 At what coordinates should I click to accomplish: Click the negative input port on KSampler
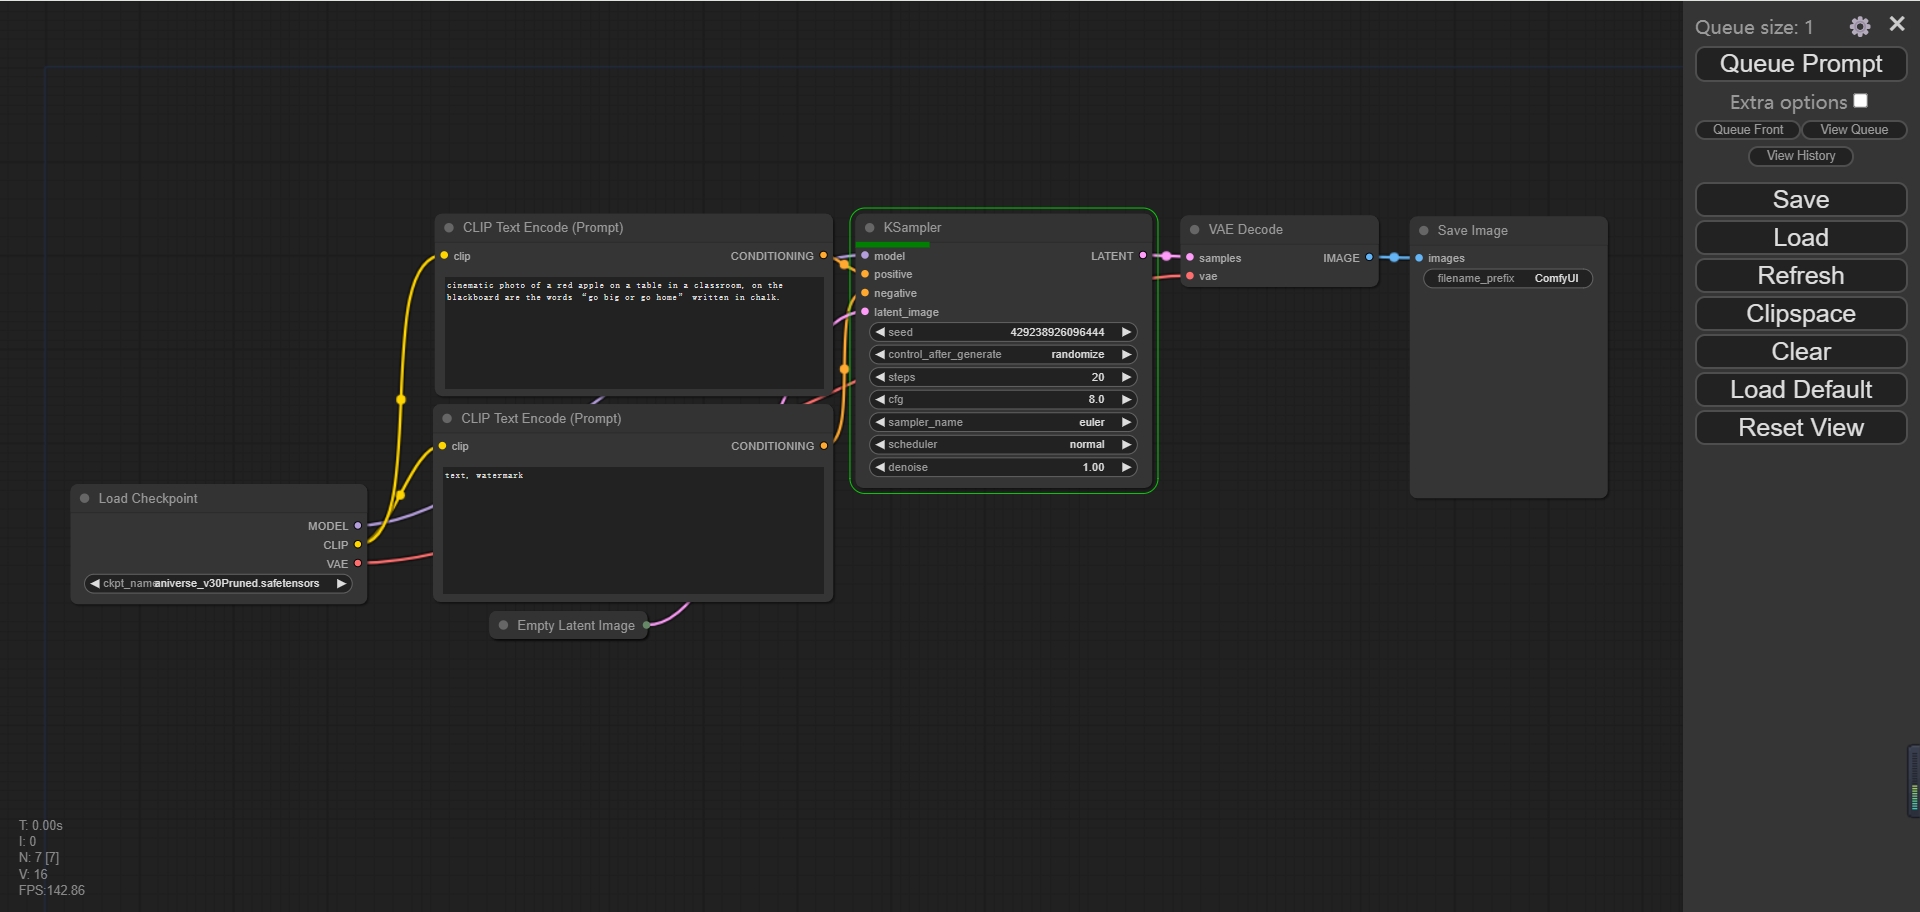click(865, 294)
